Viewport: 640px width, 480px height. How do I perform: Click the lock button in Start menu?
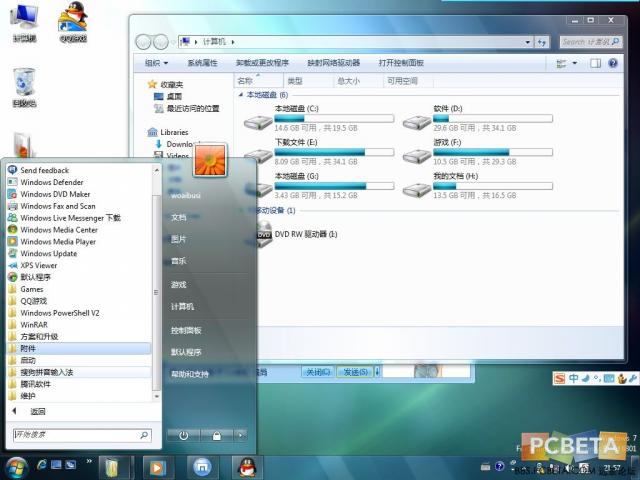coord(216,435)
